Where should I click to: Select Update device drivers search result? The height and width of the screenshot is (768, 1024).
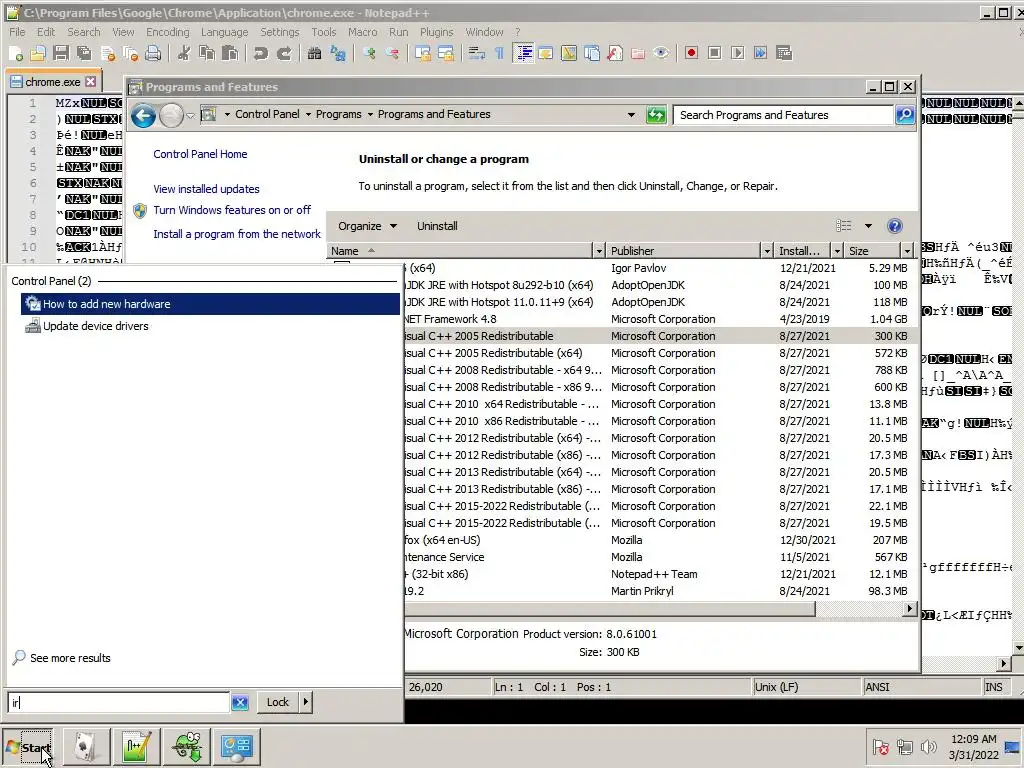[x=210, y=326]
